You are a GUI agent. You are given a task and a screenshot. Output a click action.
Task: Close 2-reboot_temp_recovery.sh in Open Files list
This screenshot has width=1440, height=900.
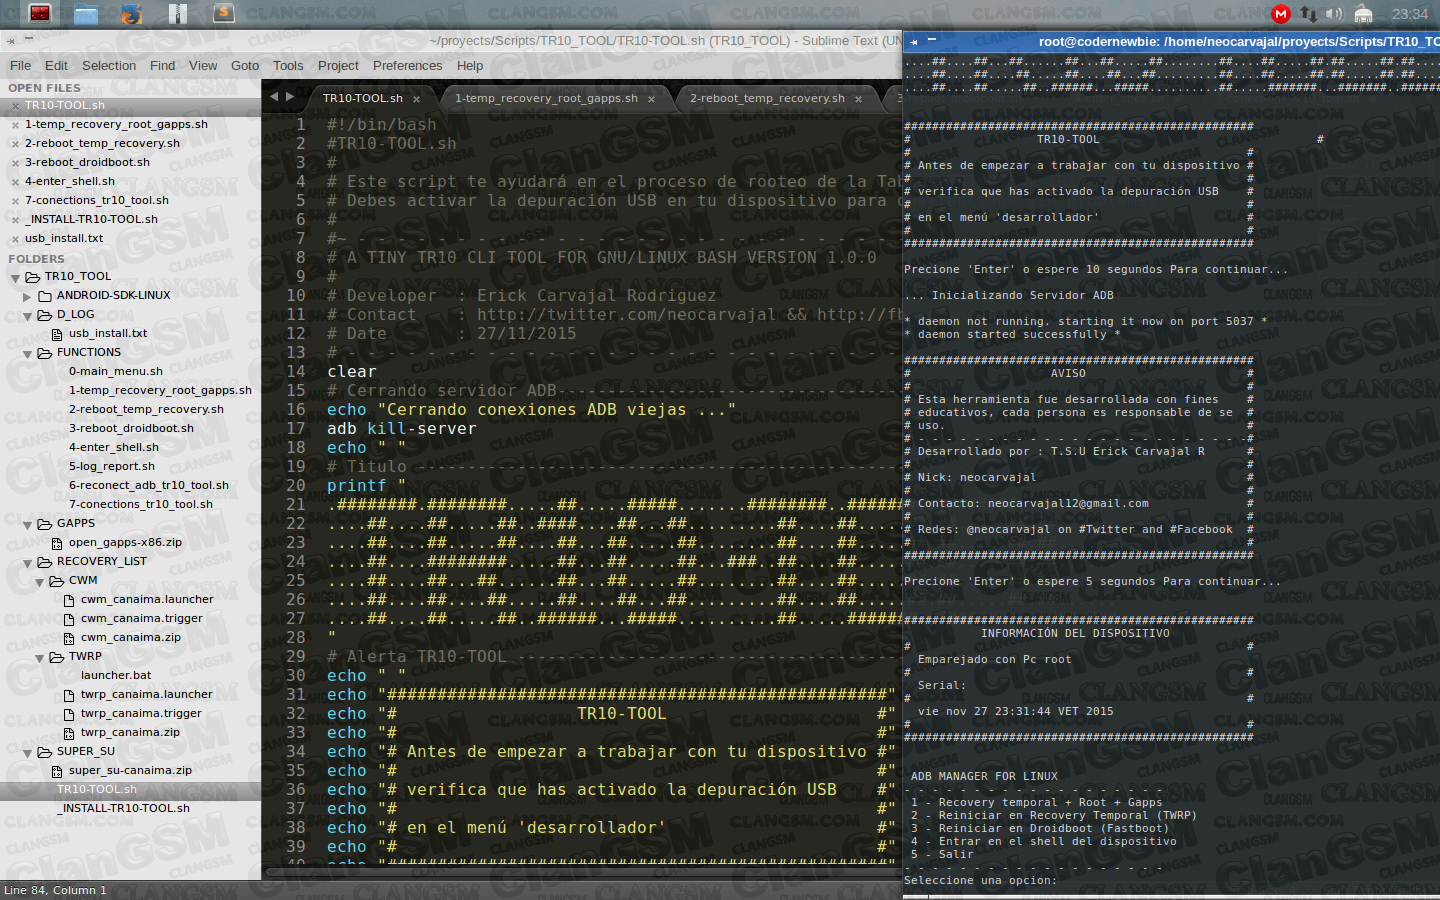(15, 144)
